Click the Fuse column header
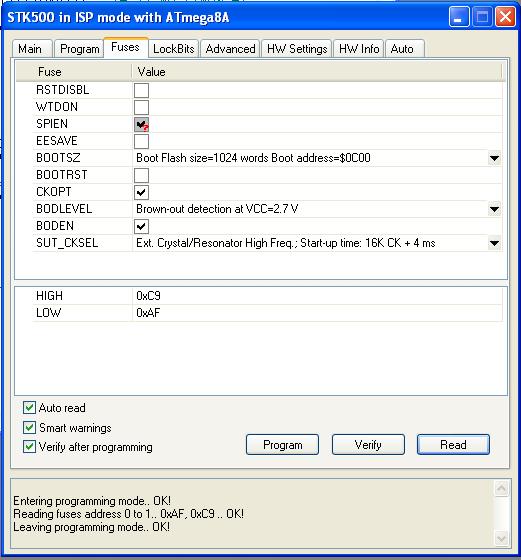This screenshot has height=560, width=521. pos(74,72)
